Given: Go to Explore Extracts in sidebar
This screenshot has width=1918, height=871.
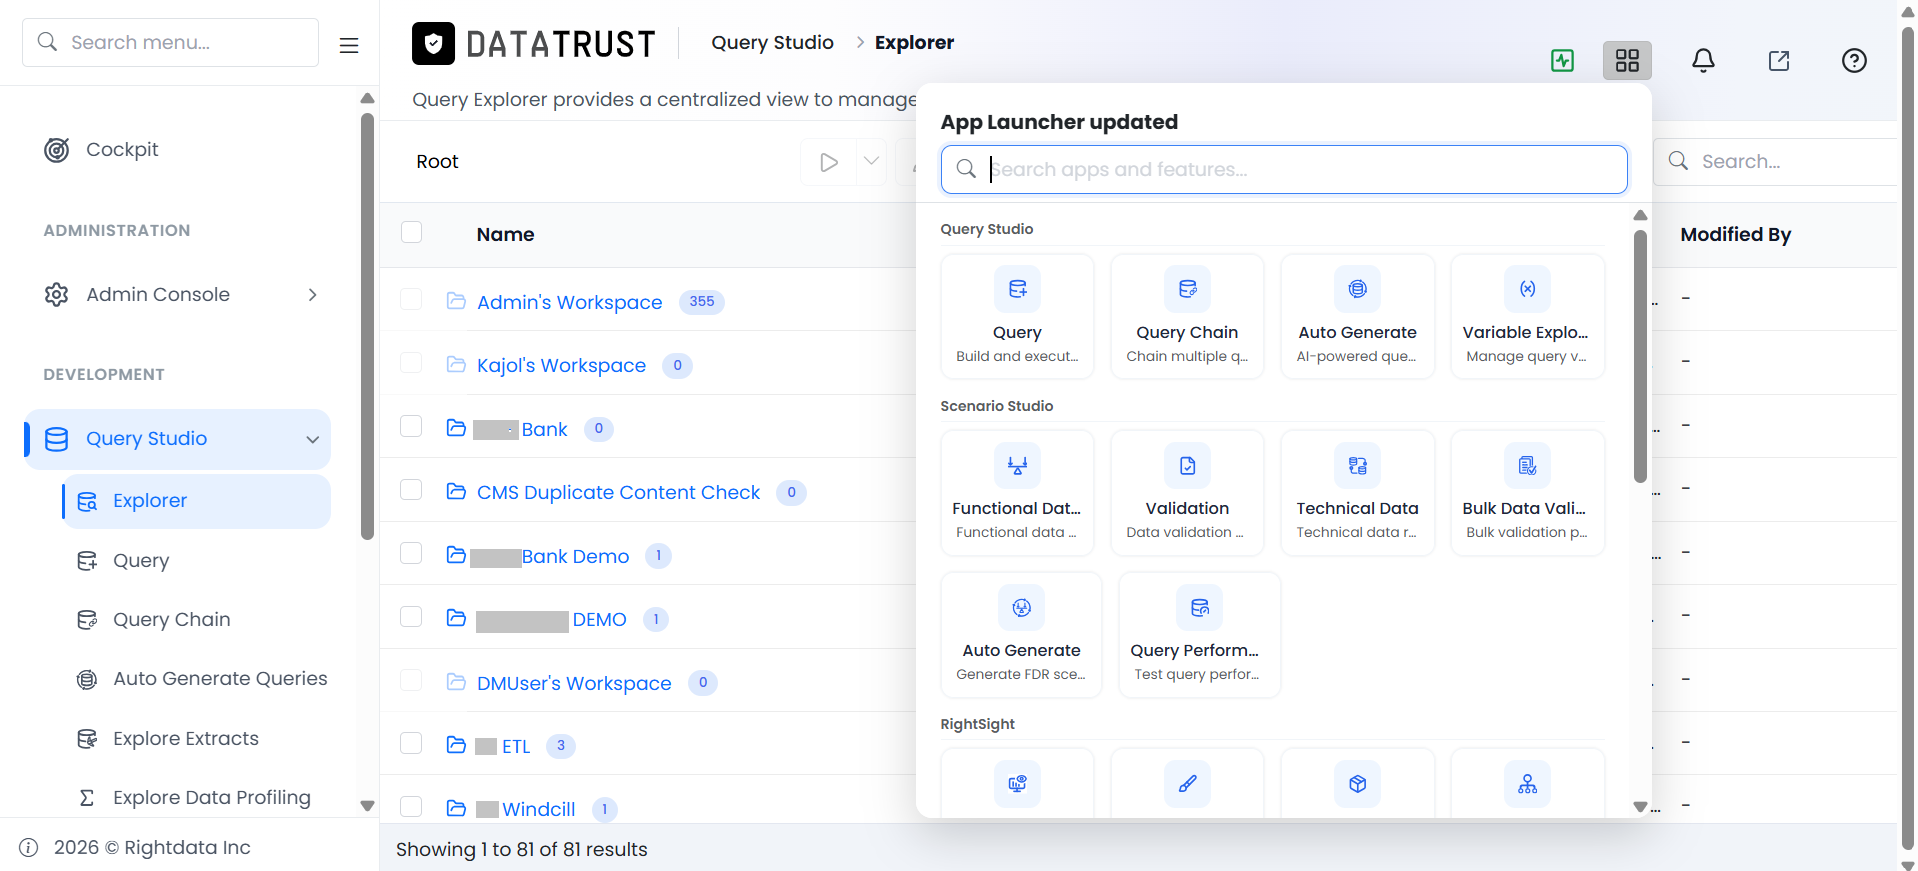Looking at the screenshot, I should click(x=186, y=738).
